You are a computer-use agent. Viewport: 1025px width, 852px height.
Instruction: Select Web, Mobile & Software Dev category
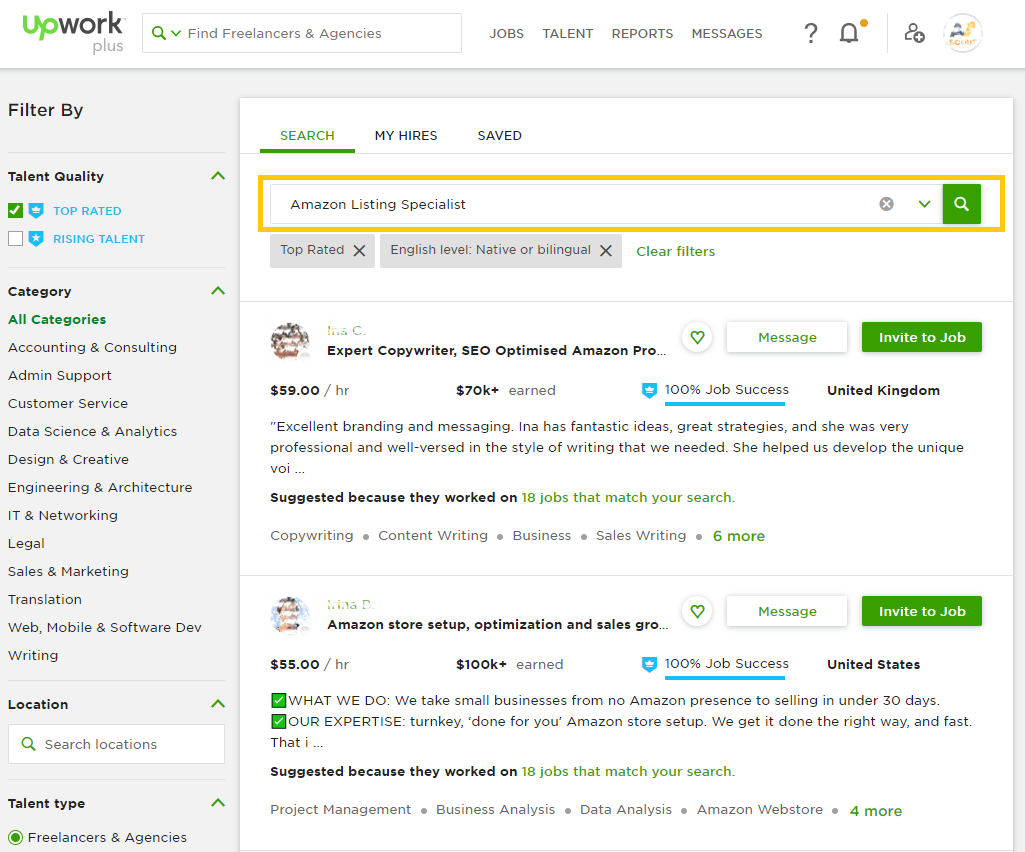[x=105, y=628]
